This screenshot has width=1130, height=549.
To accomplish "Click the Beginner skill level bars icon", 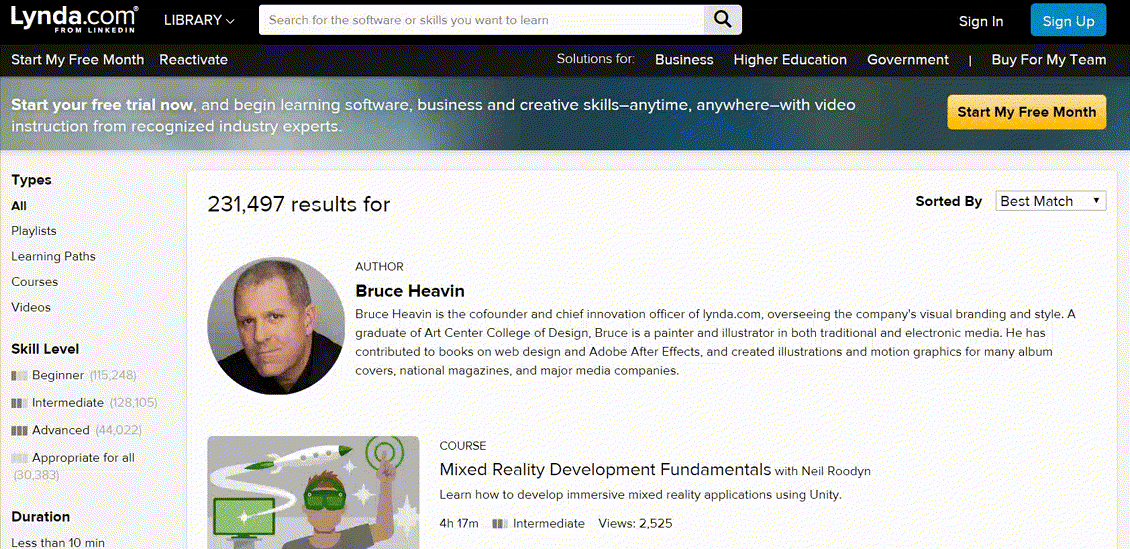I will [19, 376].
